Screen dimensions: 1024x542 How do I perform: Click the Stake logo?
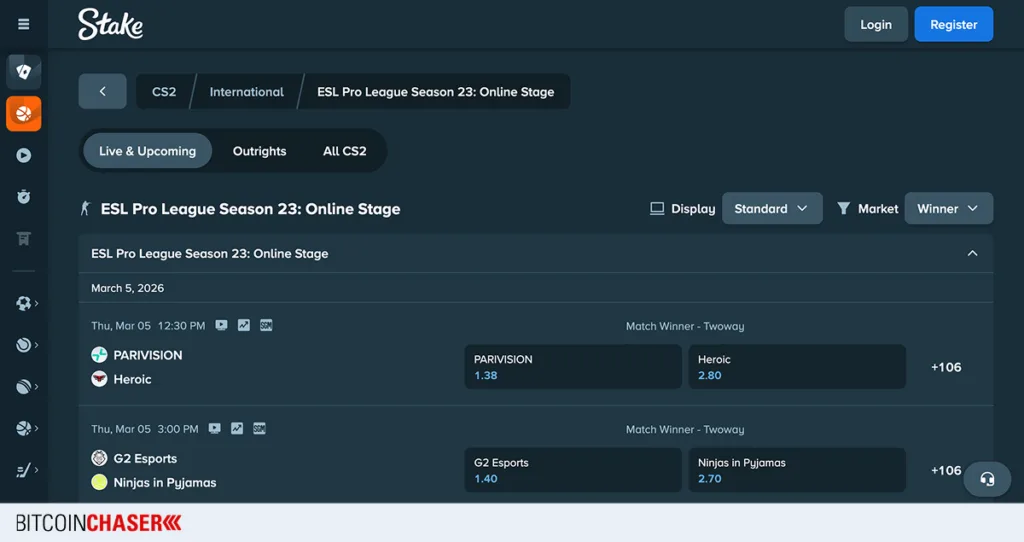(110, 24)
